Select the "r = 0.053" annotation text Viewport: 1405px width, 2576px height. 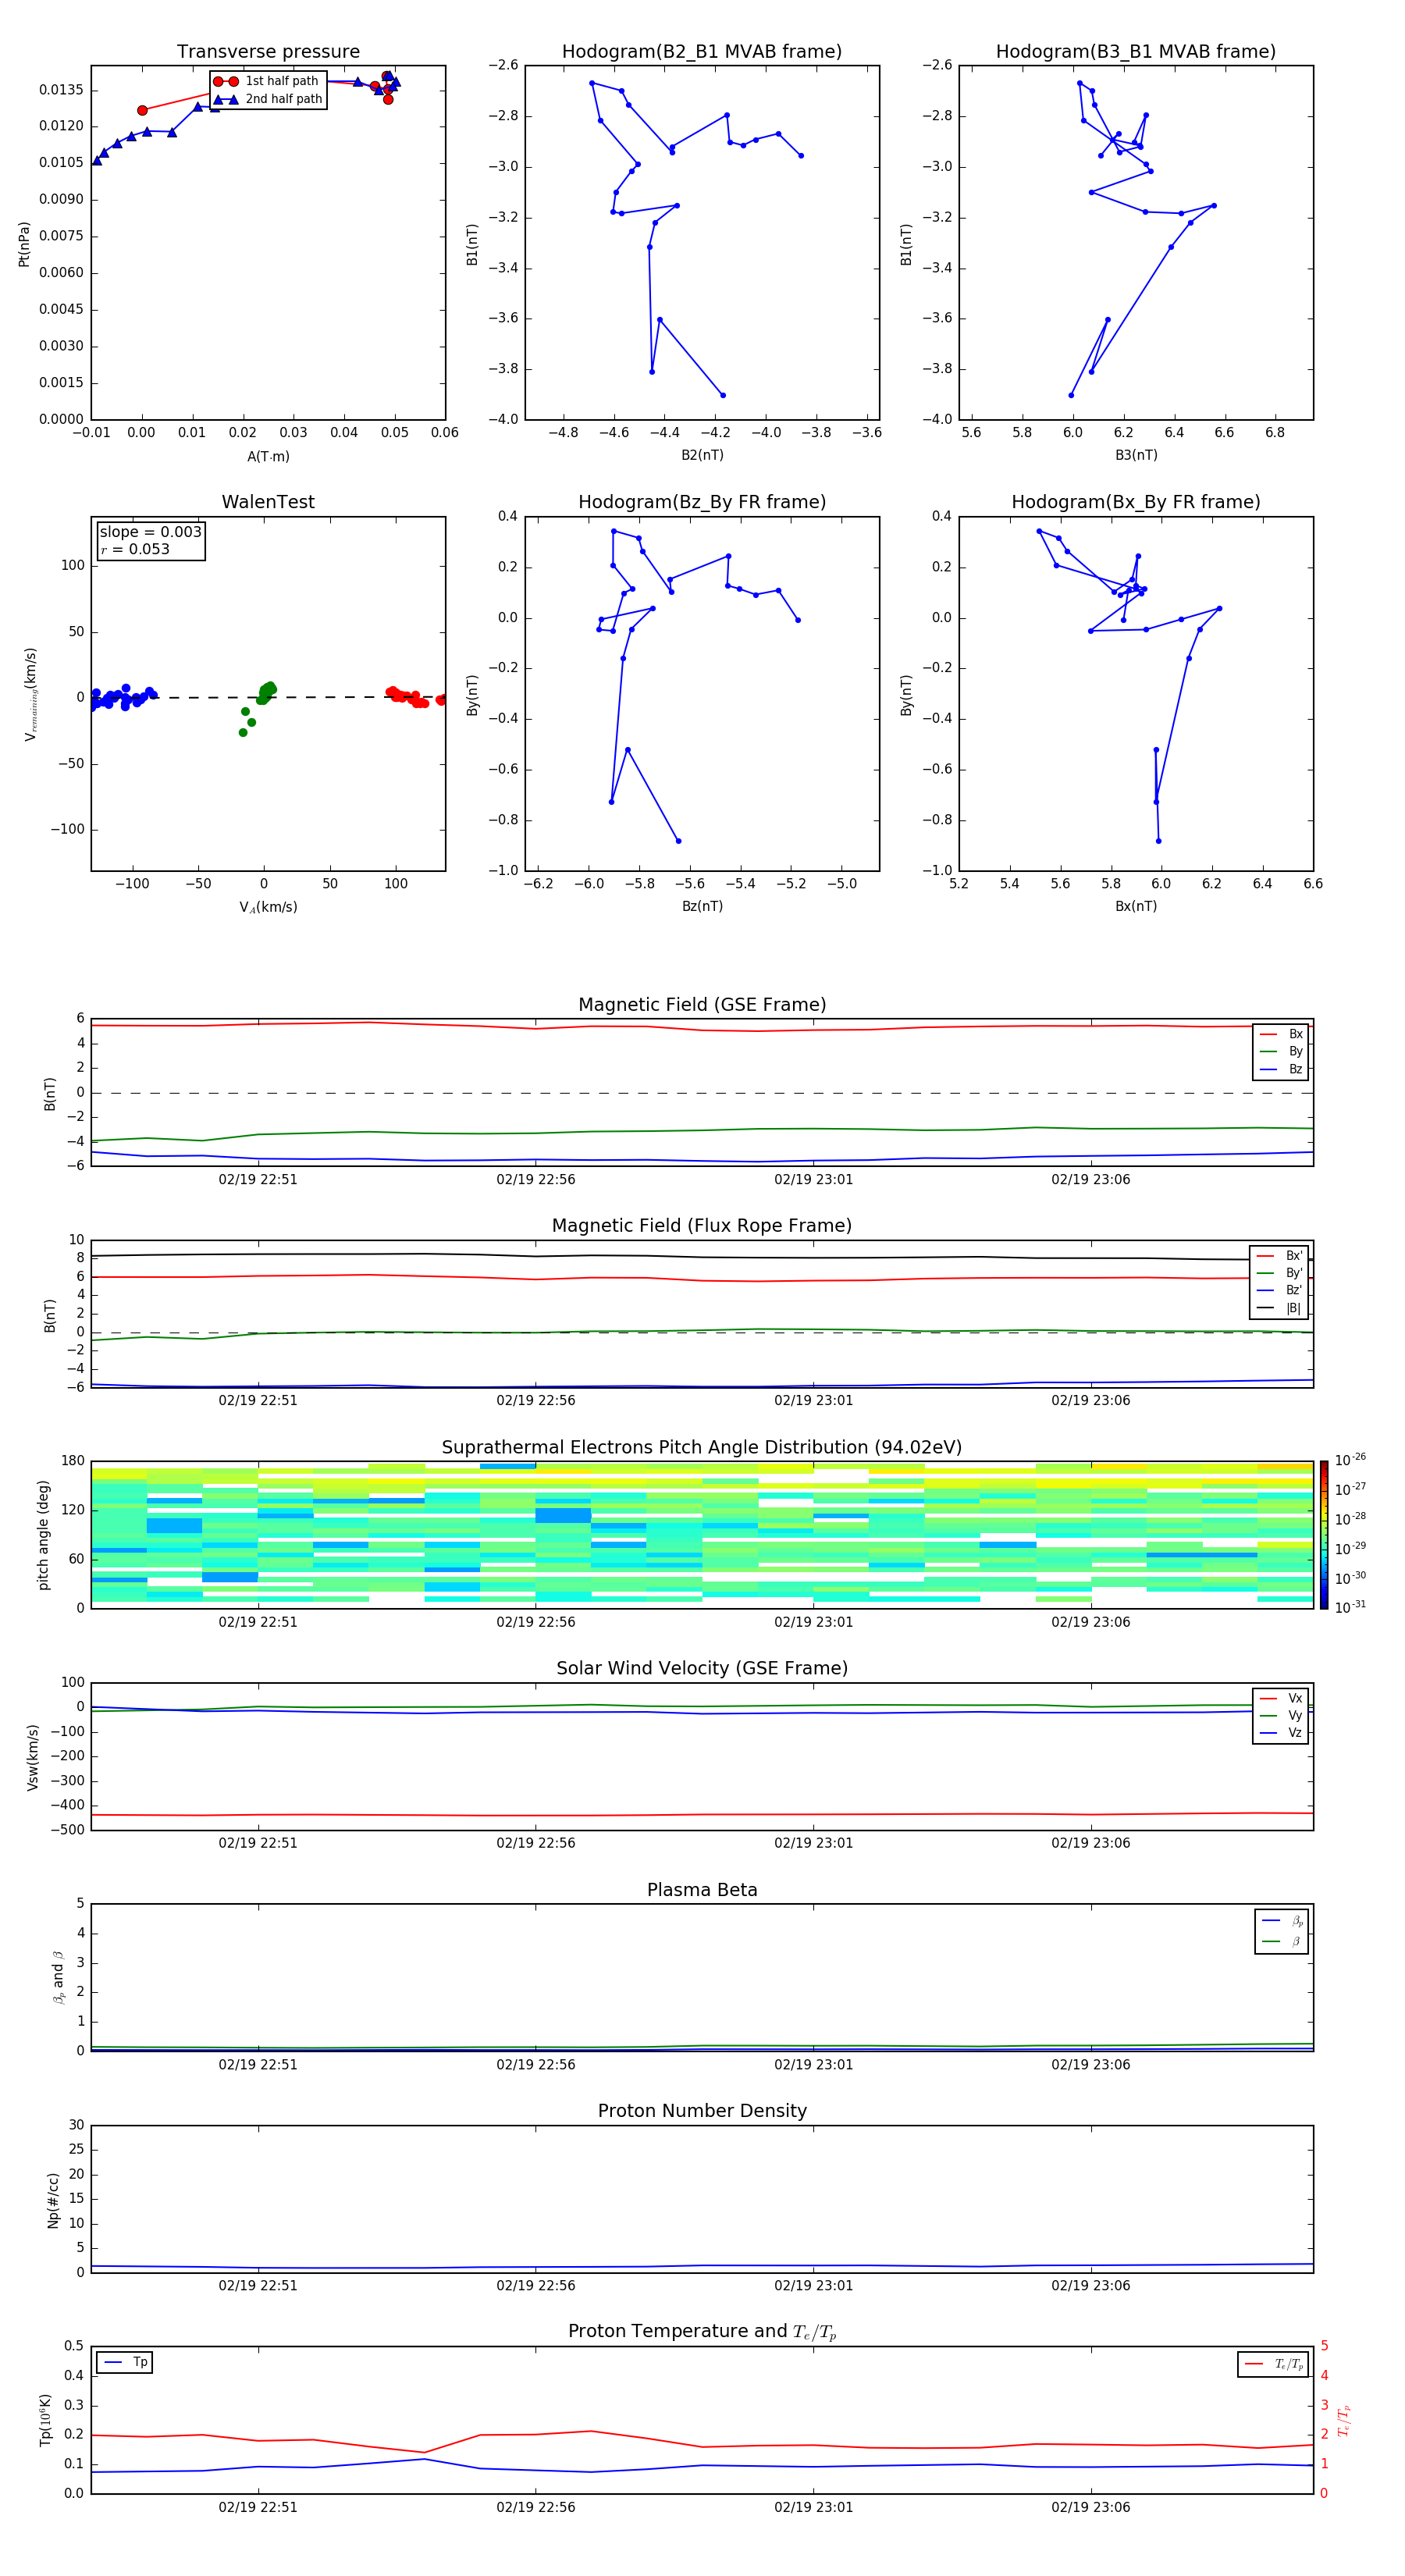point(135,549)
